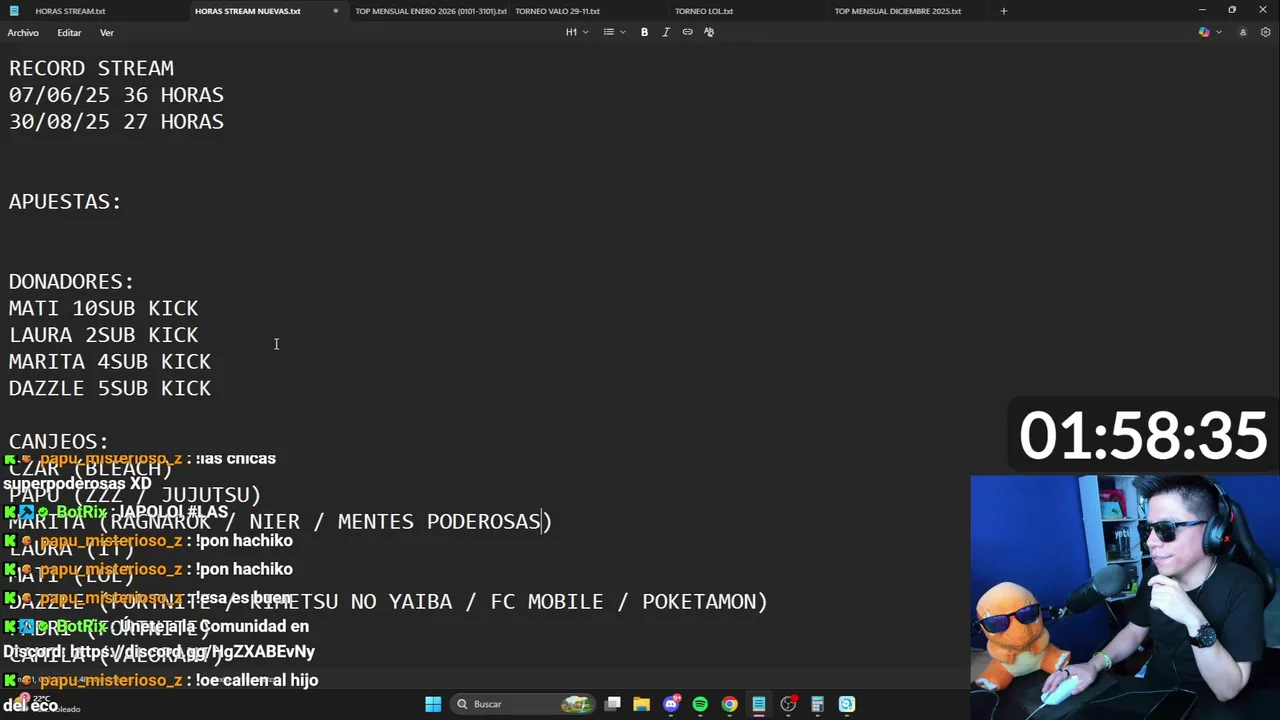Open Calculator from the taskbar
This screenshot has height=720, width=1280.
tap(817, 704)
